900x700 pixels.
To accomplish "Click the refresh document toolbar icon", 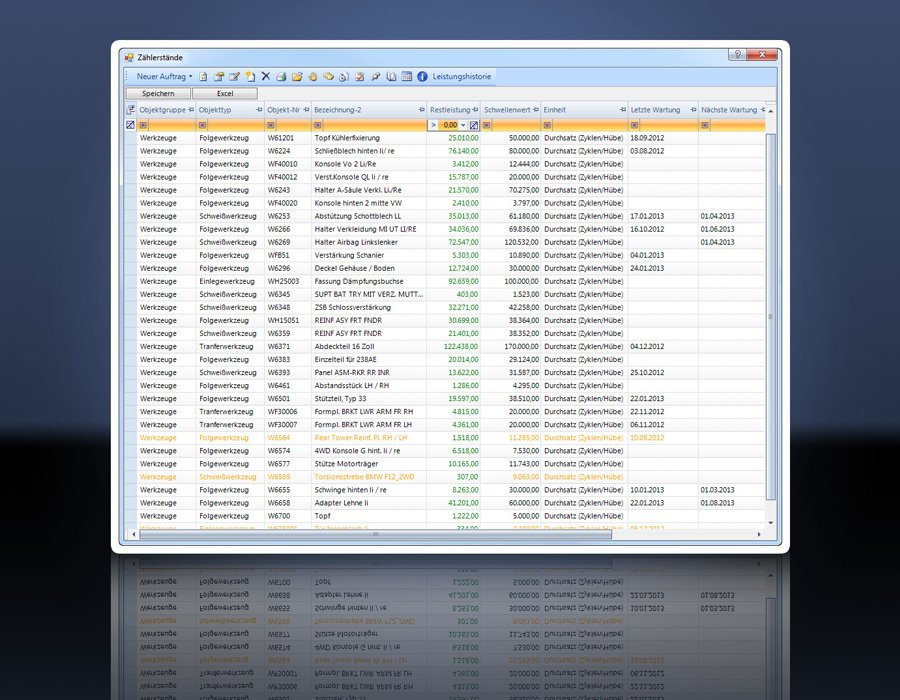I will point(203,76).
